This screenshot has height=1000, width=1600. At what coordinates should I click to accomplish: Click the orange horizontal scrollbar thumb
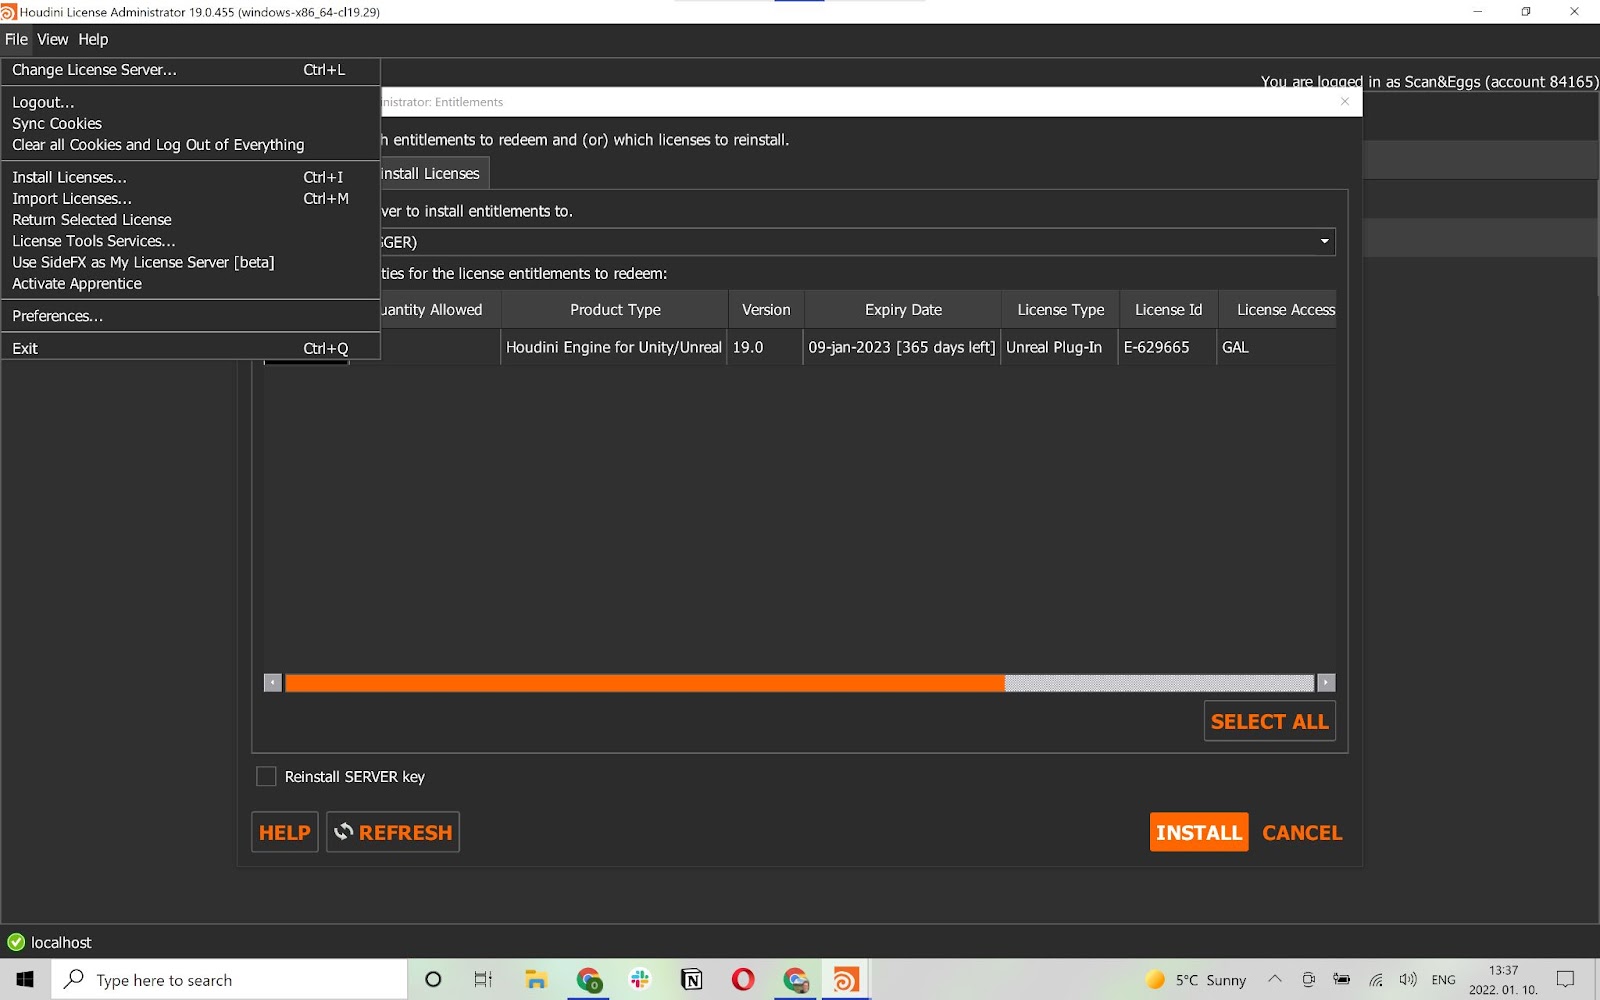(x=645, y=683)
